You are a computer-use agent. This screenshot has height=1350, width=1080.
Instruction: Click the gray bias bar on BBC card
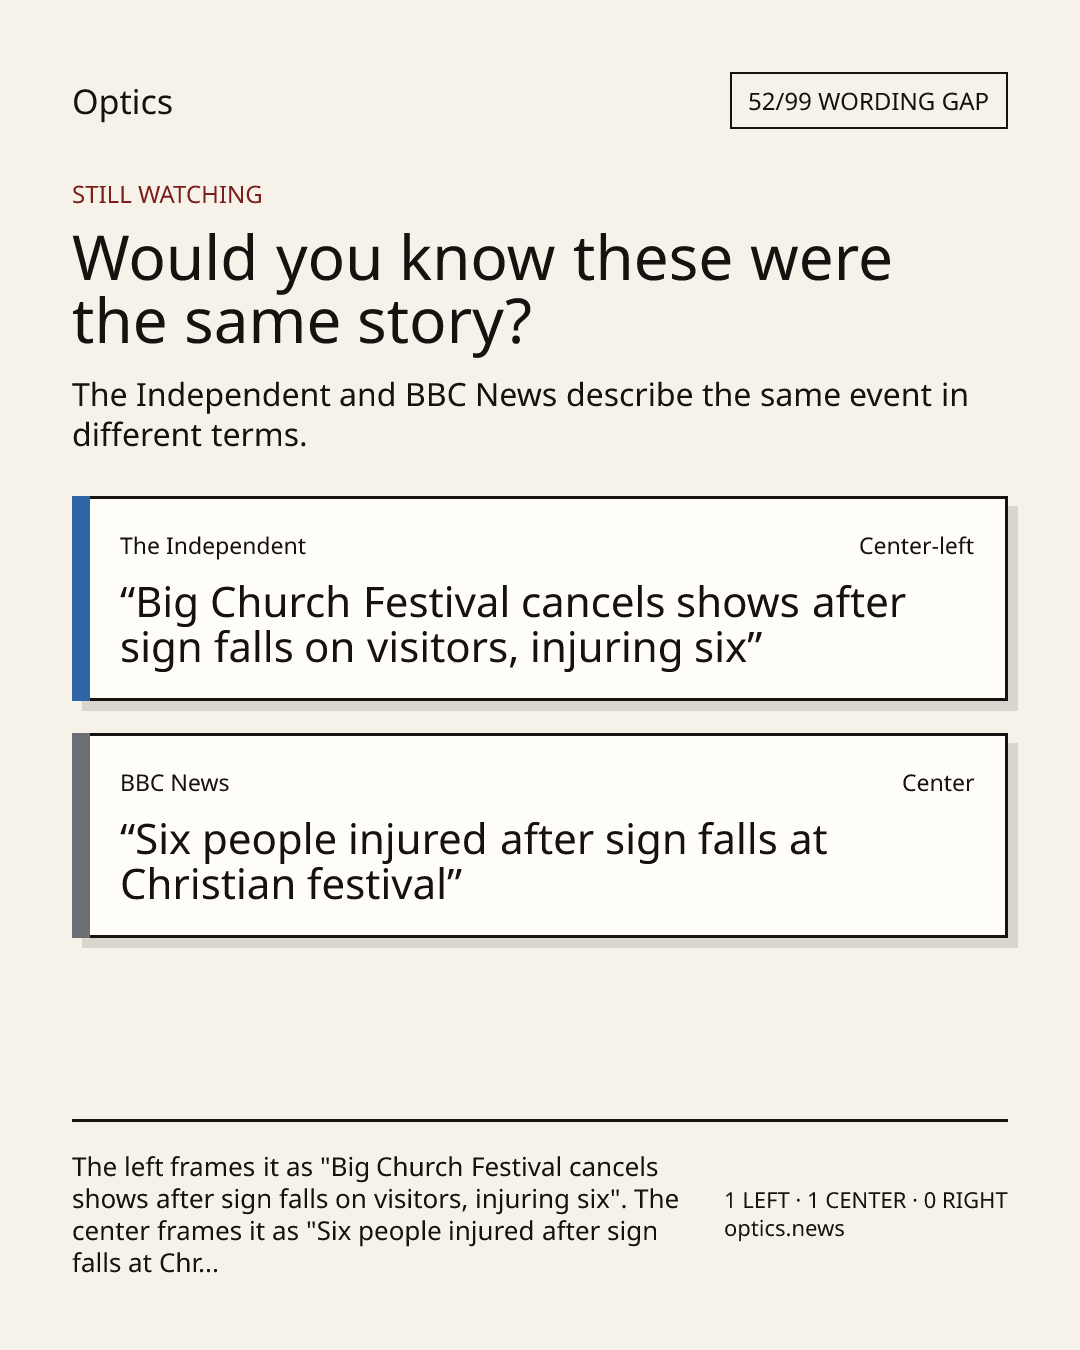pyautogui.click(x=81, y=835)
